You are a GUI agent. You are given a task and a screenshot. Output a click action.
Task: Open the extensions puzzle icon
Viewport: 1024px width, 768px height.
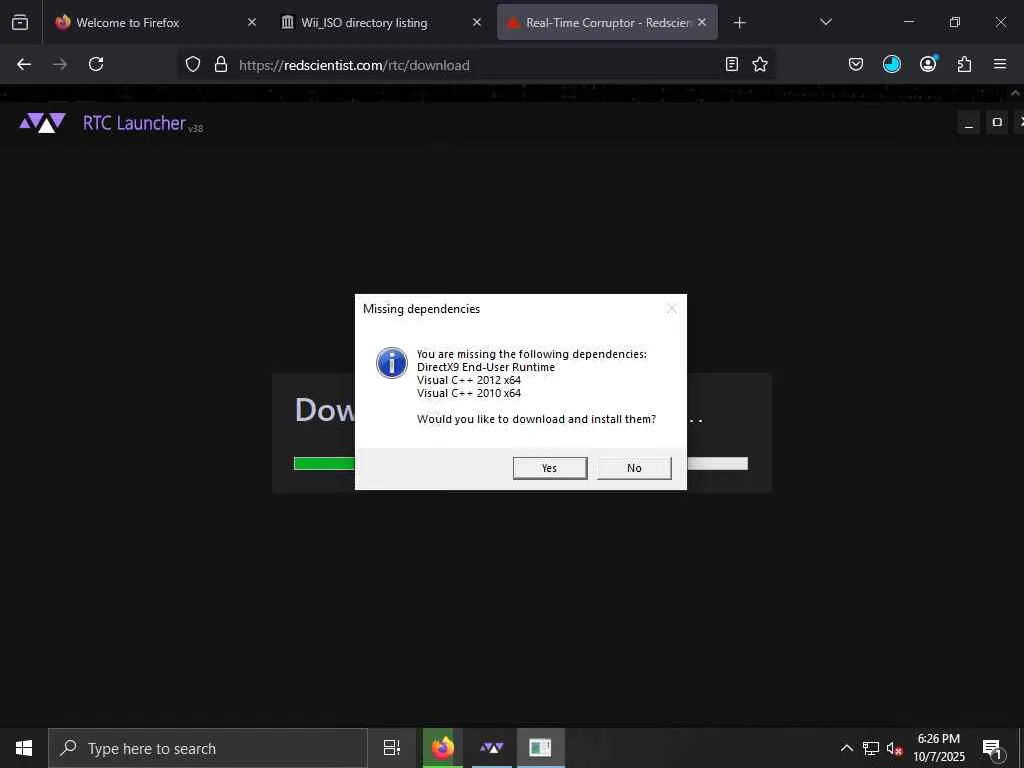[964, 64]
